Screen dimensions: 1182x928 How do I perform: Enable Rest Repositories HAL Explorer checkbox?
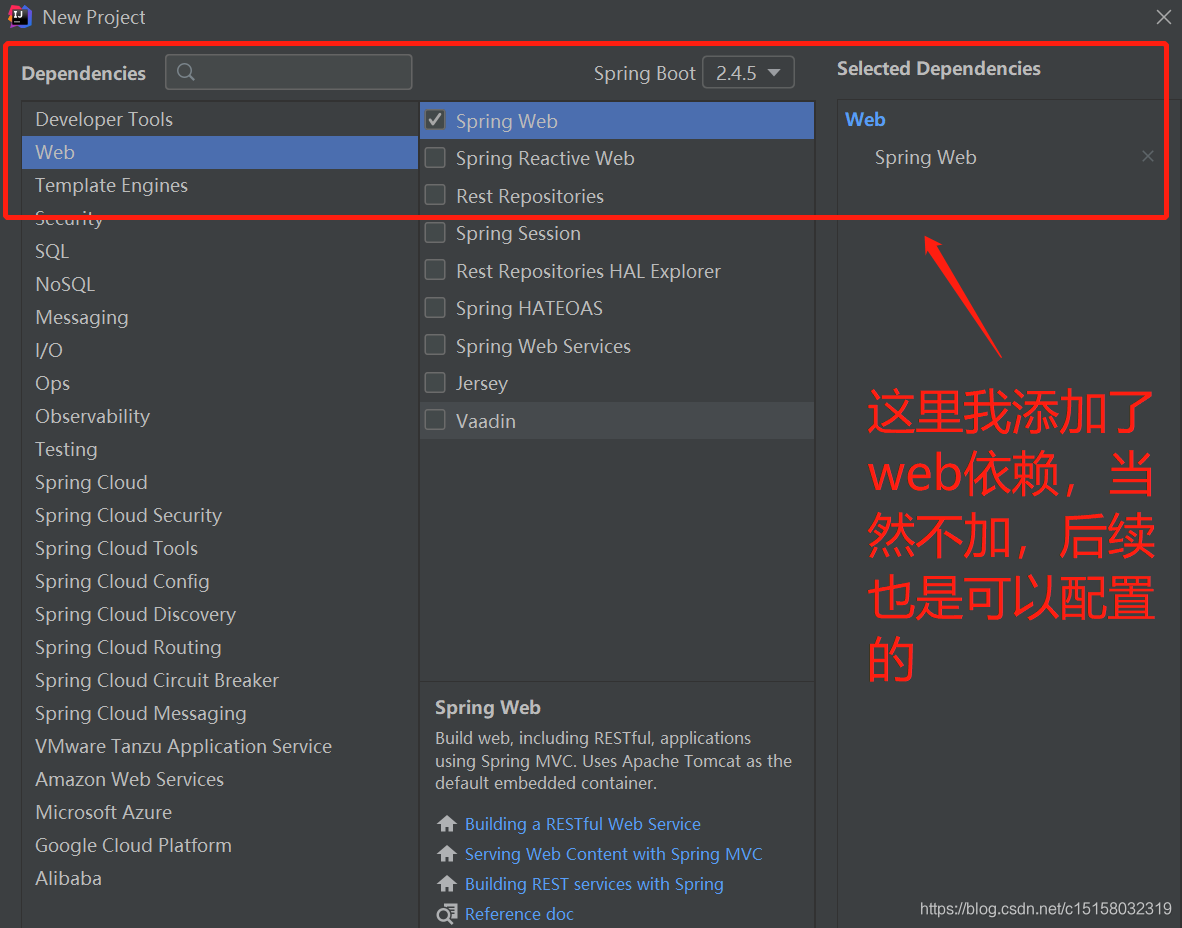[435, 270]
